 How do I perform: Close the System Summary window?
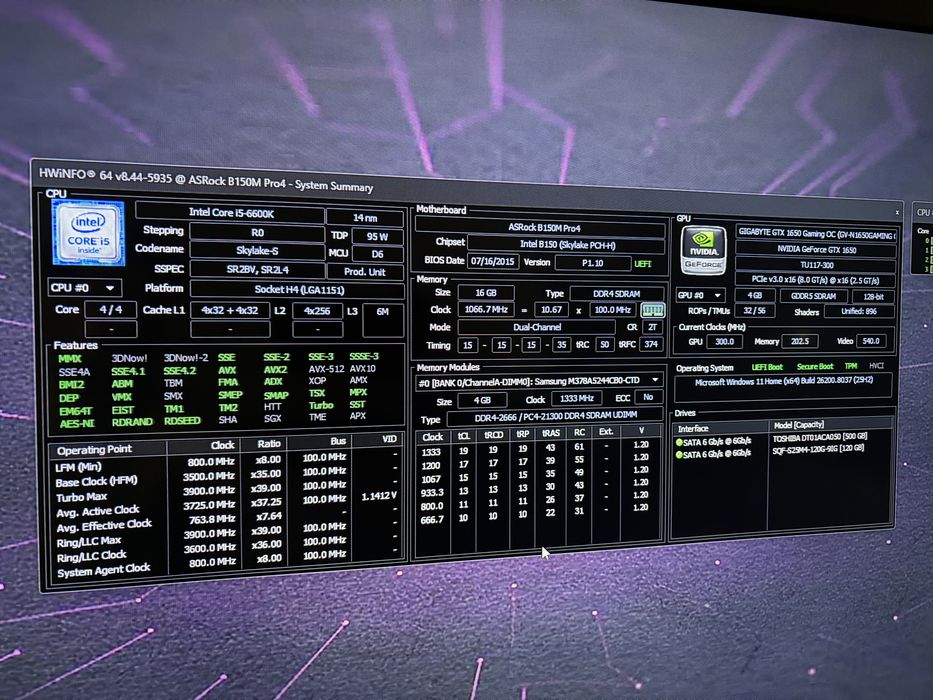tap(897, 212)
